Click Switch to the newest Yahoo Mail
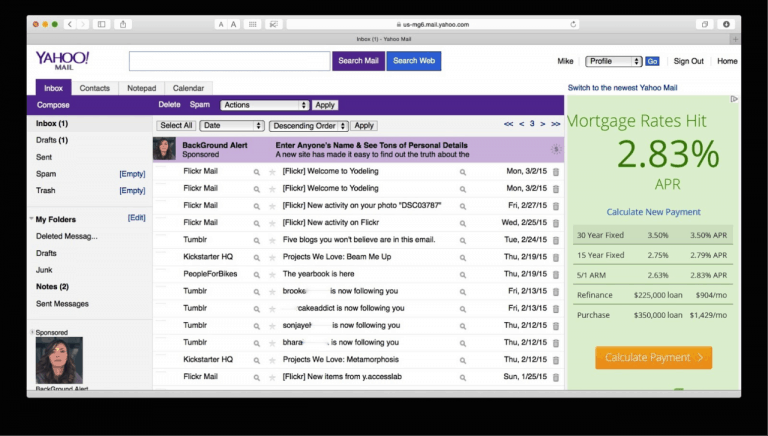This screenshot has width=768, height=436. [x=623, y=88]
